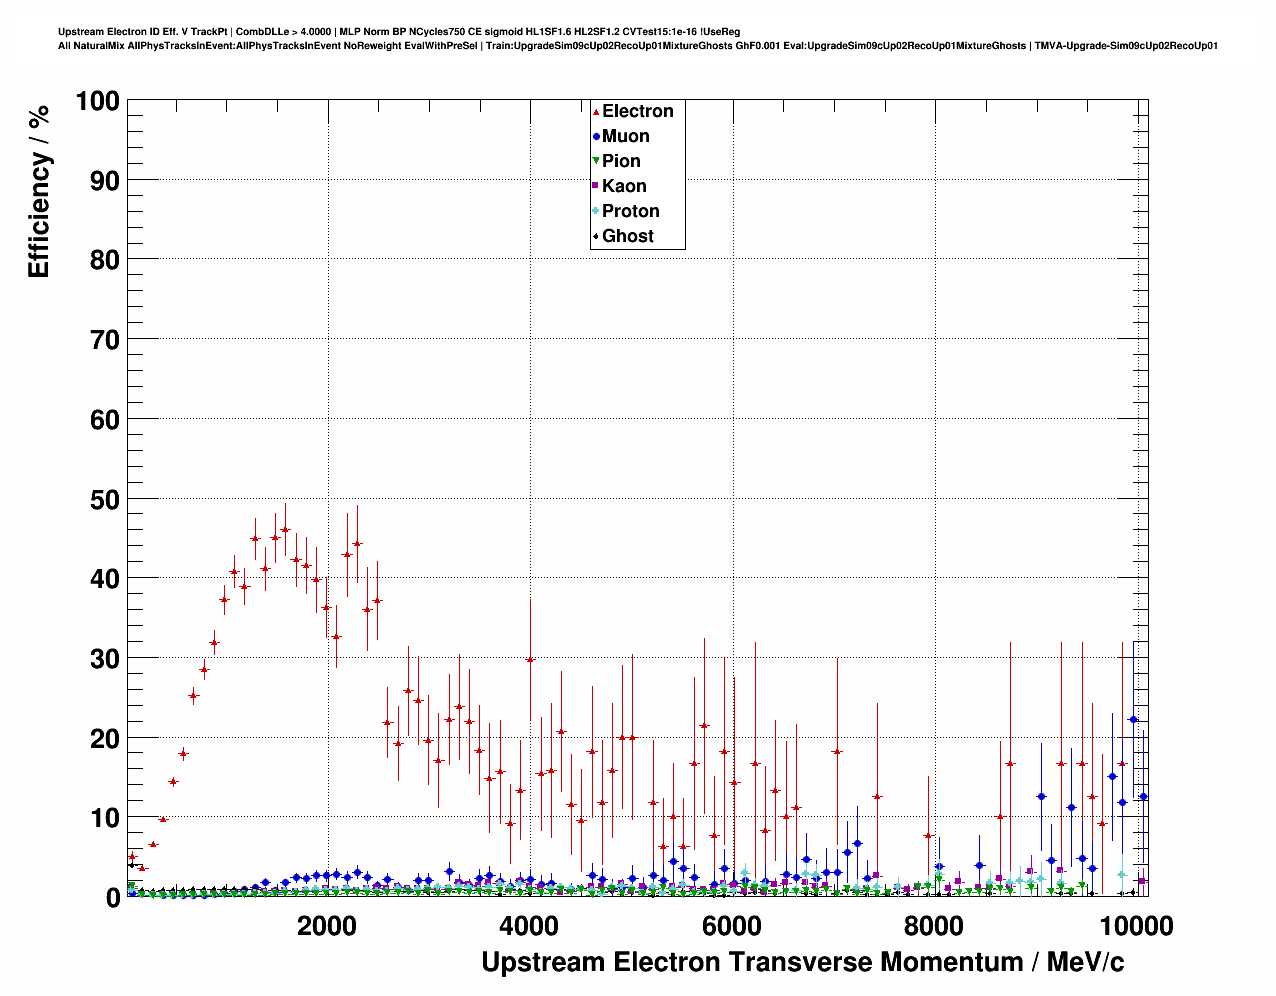
Task: Select the Muon legend label
Action: pyautogui.click(x=626, y=136)
